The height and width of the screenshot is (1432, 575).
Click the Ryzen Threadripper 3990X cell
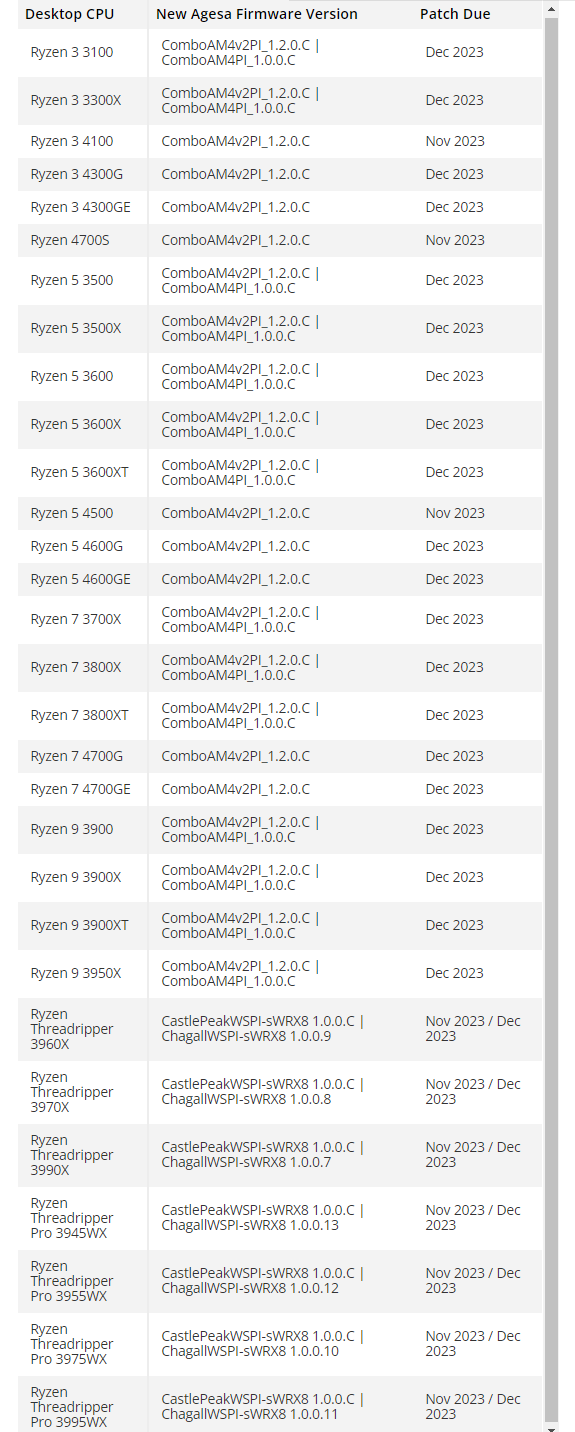pyautogui.click(x=83, y=1155)
